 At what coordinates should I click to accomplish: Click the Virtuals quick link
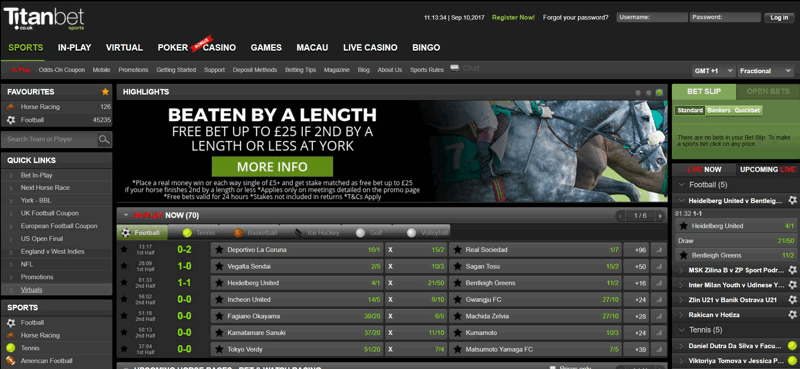(x=32, y=290)
